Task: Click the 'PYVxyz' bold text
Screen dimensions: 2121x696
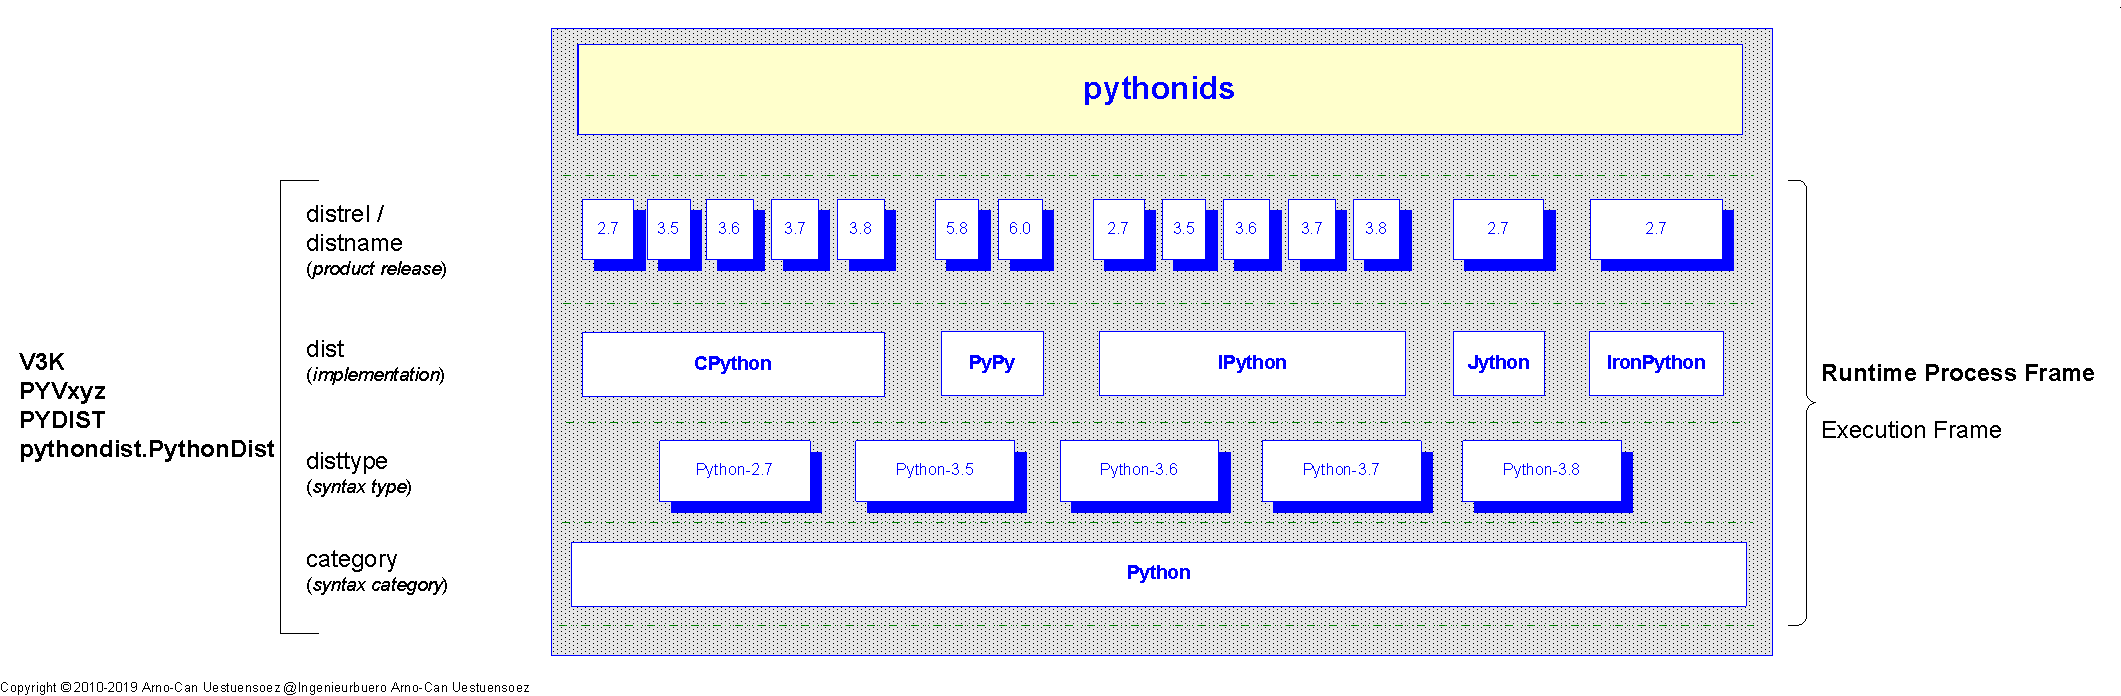Action: pyautogui.click(x=62, y=391)
